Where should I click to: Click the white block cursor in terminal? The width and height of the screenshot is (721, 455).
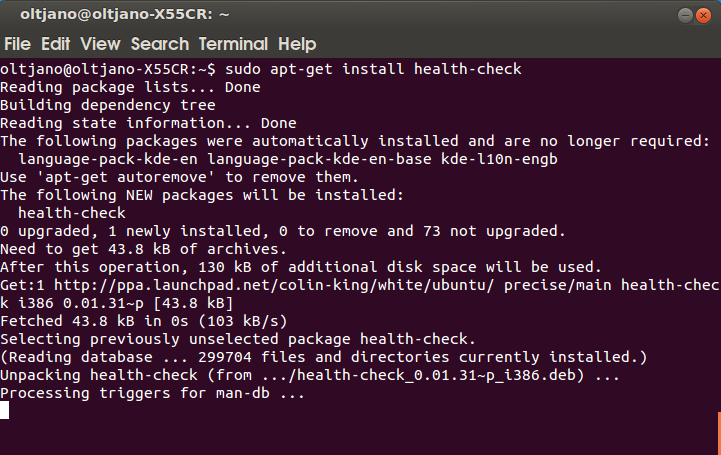tap(5, 410)
